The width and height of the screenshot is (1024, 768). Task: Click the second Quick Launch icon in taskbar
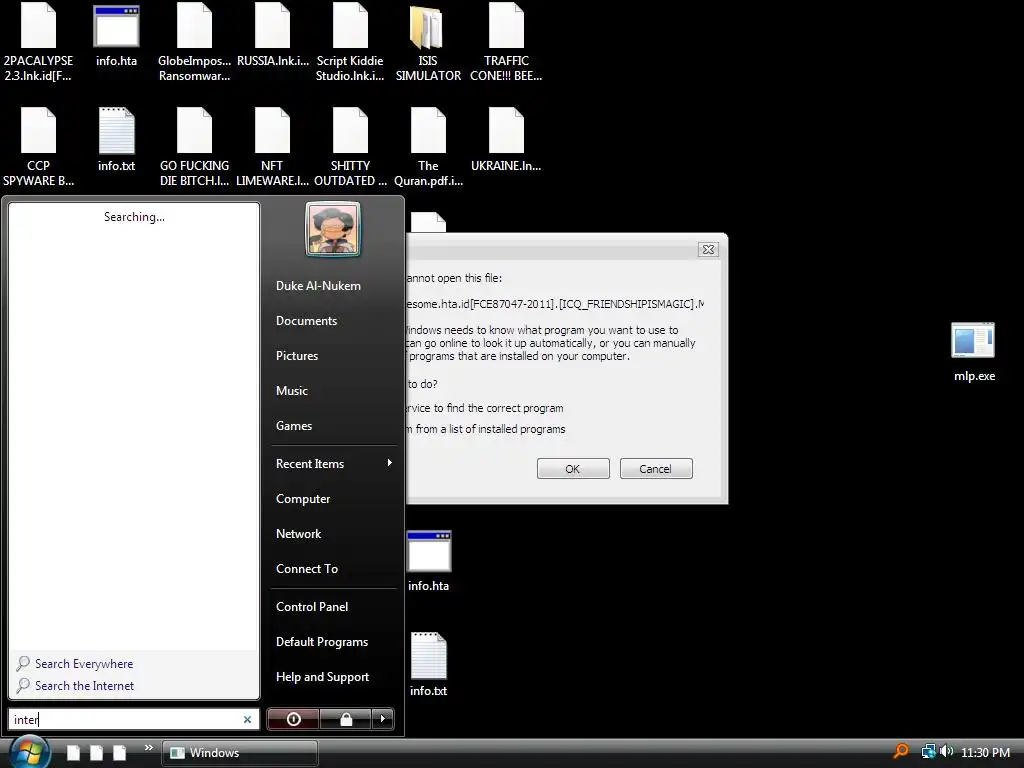pos(97,752)
